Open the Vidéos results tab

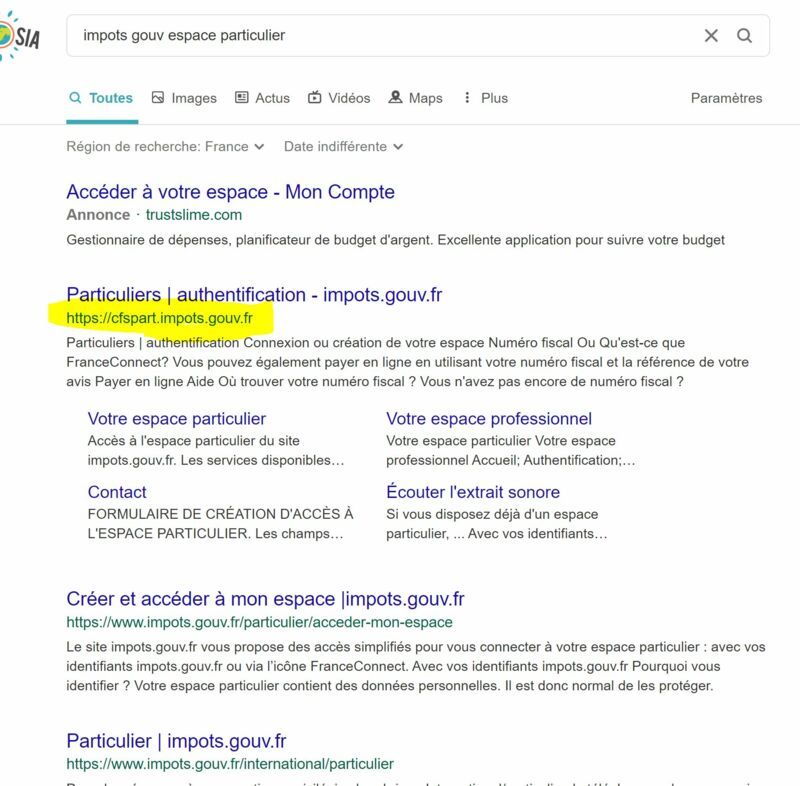339,98
